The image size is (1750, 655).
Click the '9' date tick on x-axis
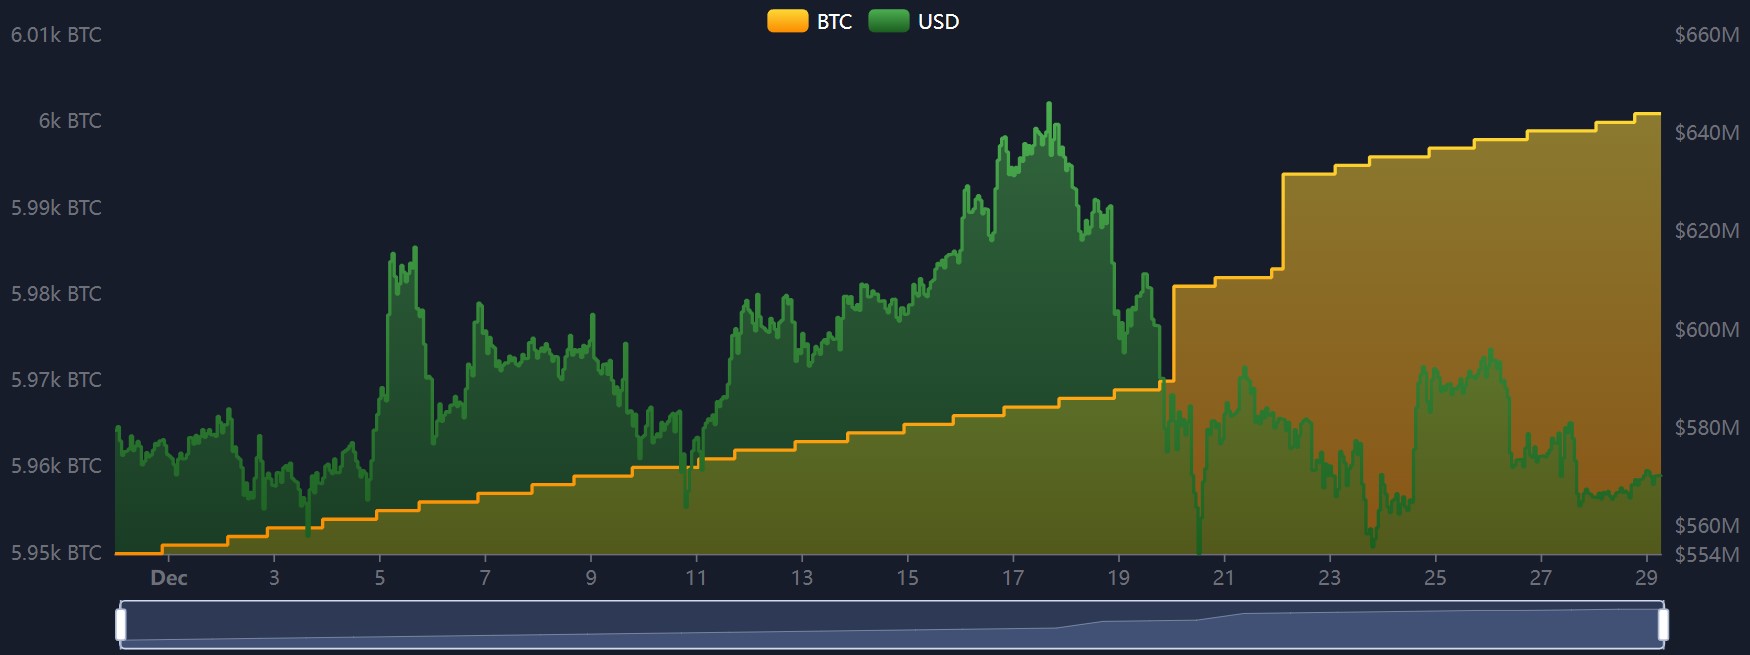pos(591,578)
